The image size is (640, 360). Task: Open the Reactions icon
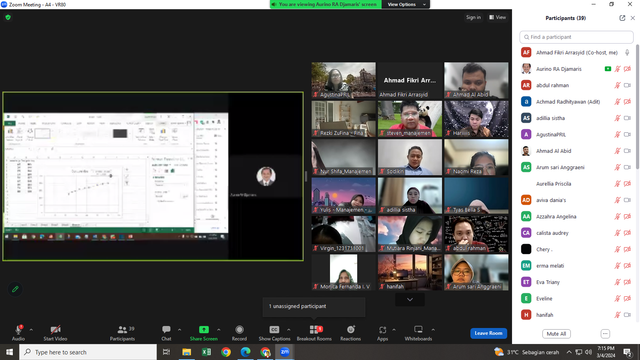pos(351,329)
